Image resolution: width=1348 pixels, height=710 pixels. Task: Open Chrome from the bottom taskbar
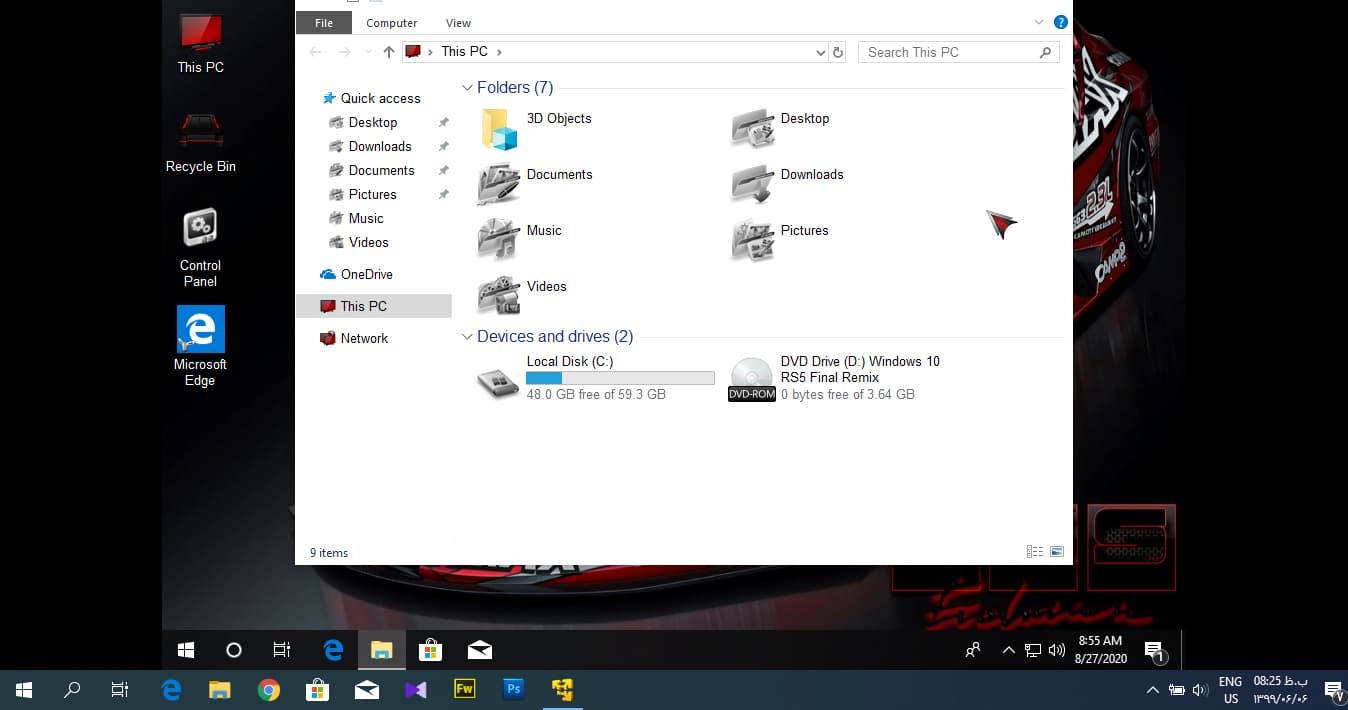(x=268, y=690)
